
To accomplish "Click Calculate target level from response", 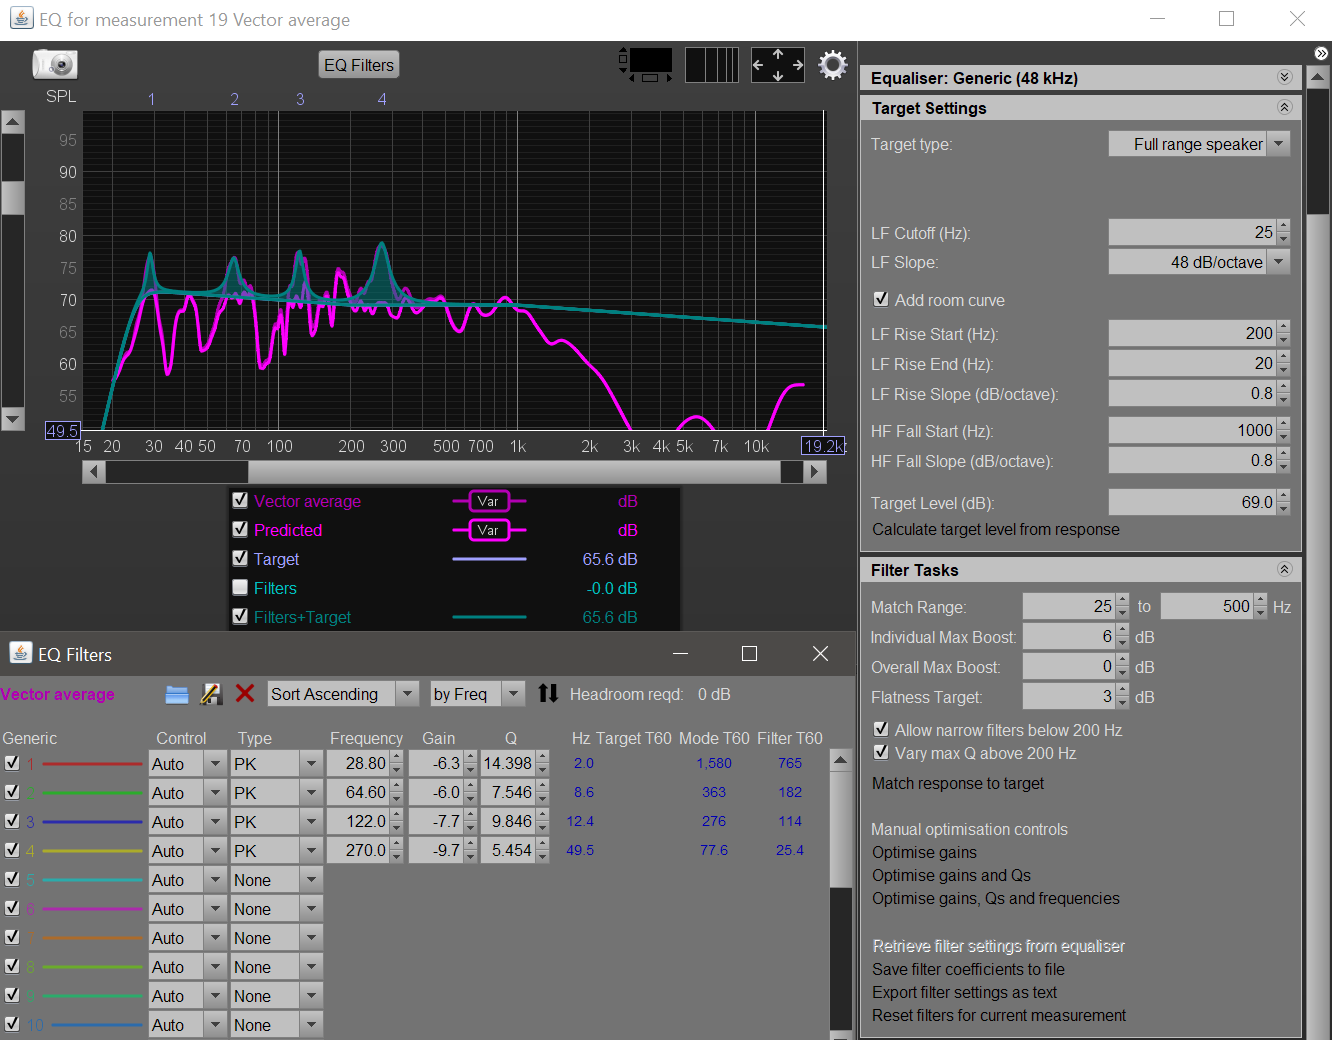I will tap(996, 530).
